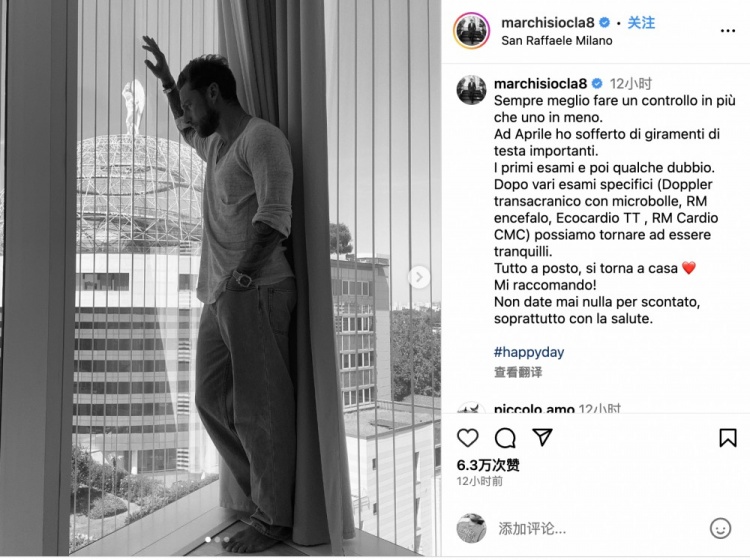Select second carousel dot indicator
This screenshot has height=560, width=750.
(x=217, y=539)
